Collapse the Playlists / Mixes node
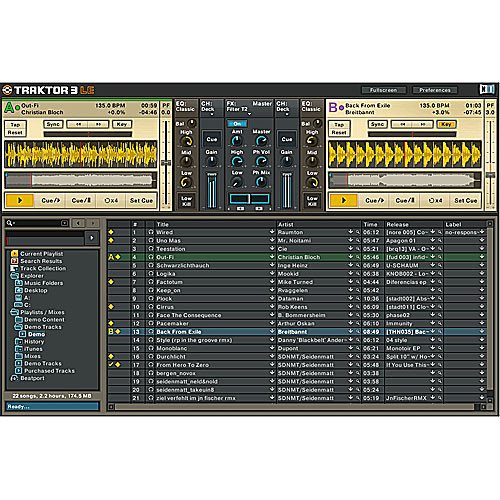 coord(14,312)
